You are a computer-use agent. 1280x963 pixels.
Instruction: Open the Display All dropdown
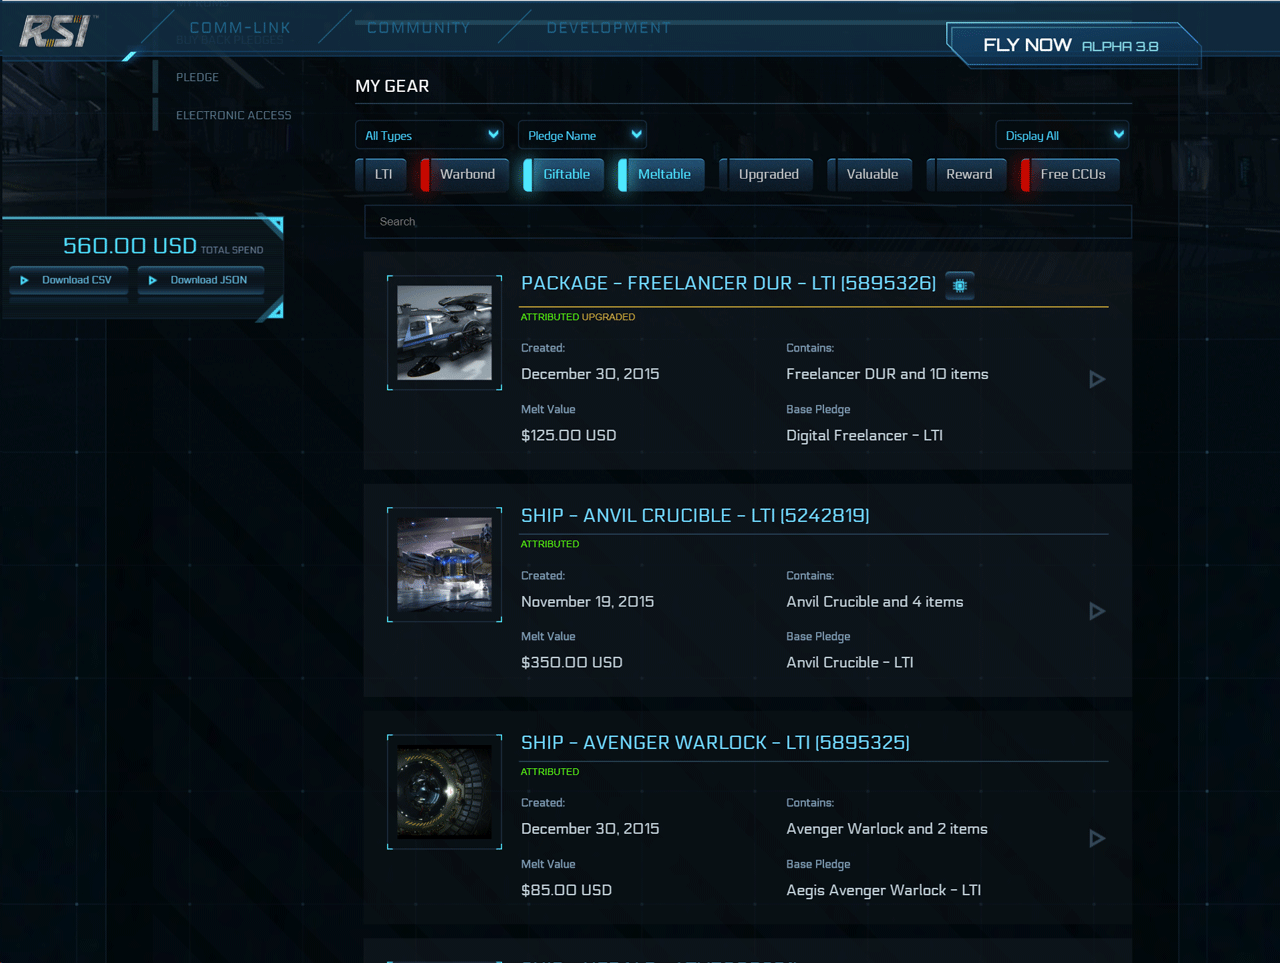click(1063, 135)
